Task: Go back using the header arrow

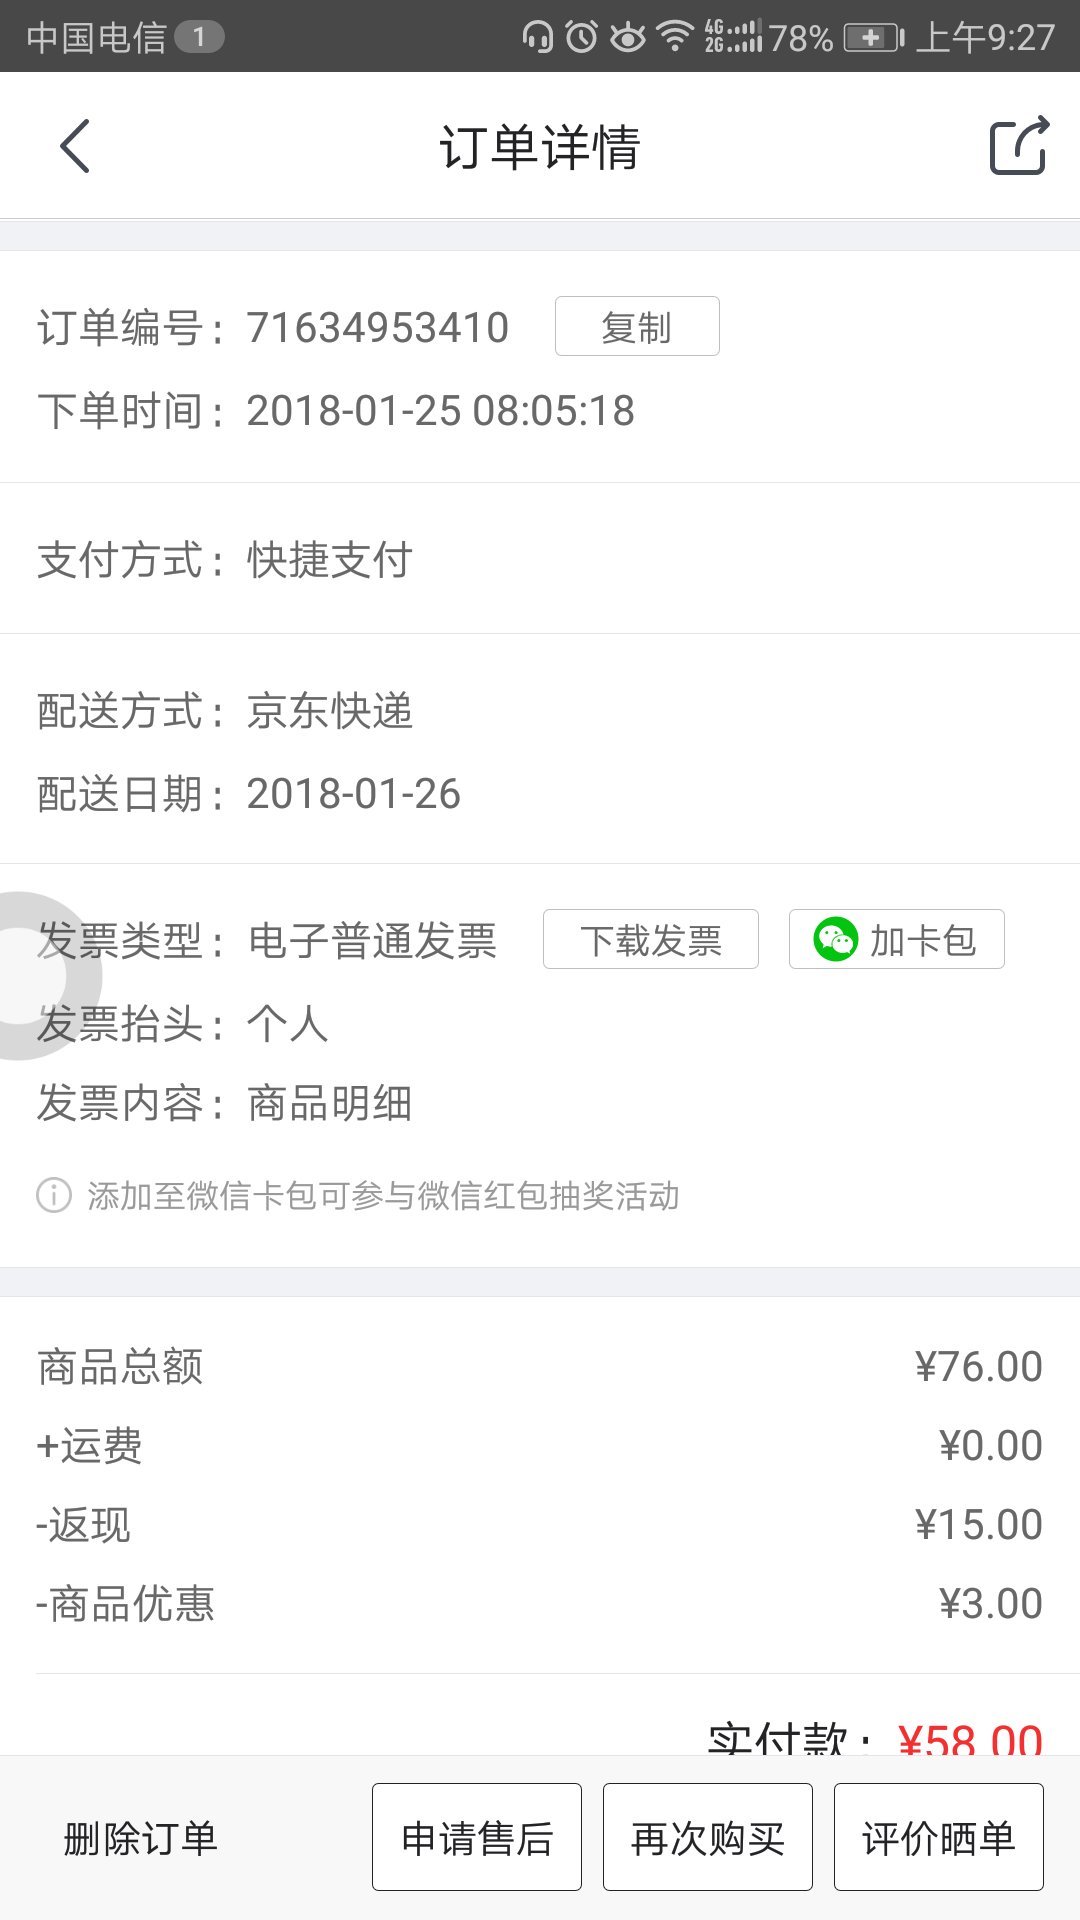Action: coord(75,146)
